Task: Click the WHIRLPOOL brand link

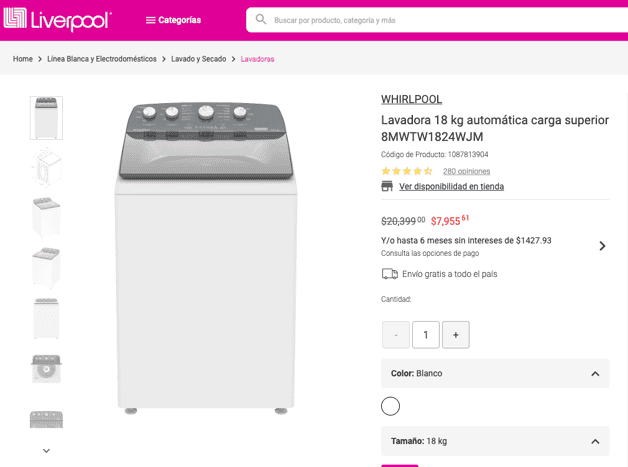Action: click(x=411, y=99)
